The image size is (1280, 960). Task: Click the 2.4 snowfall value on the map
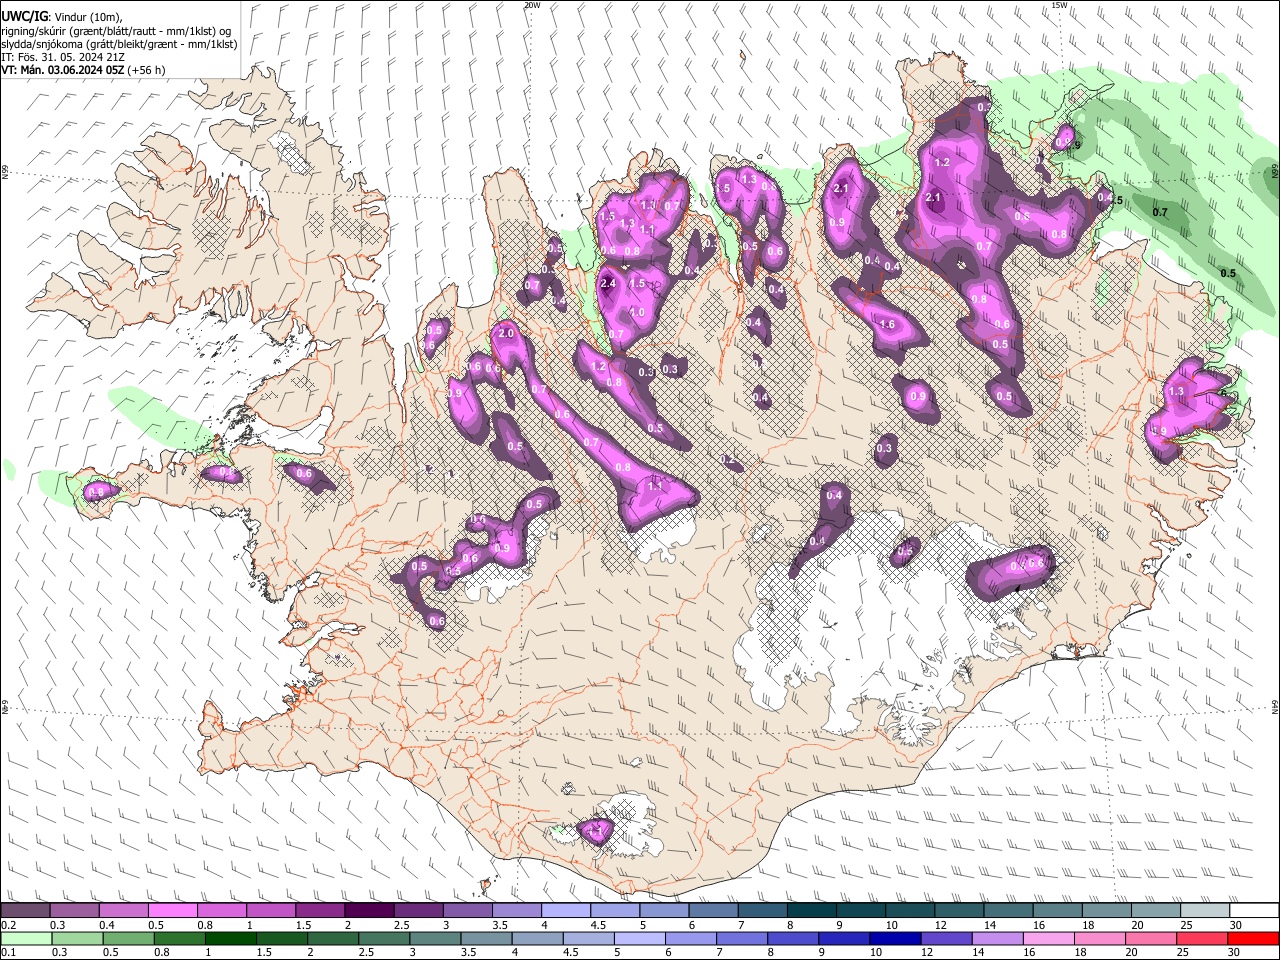click(x=608, y=284)
